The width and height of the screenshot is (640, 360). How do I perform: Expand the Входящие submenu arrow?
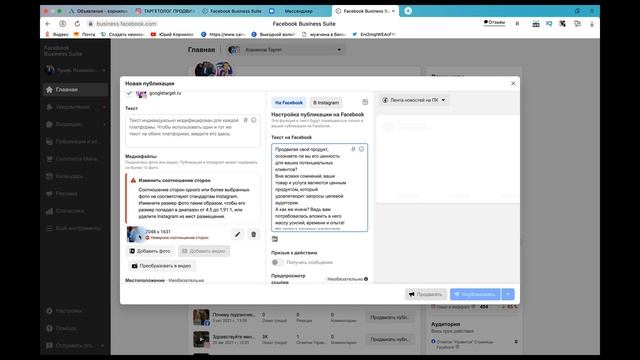tap(104, 124)
